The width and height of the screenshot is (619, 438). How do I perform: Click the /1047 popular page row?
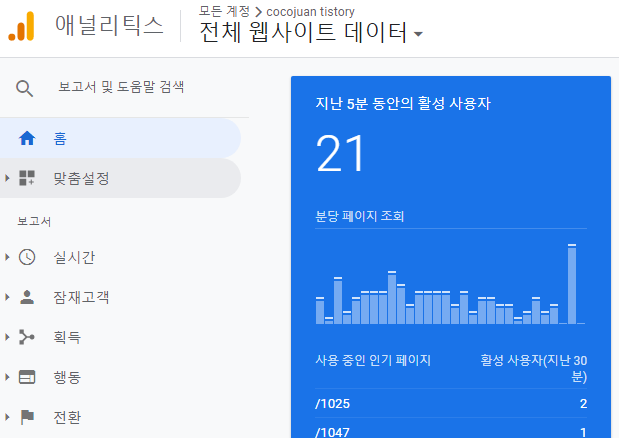coord(451,430)
